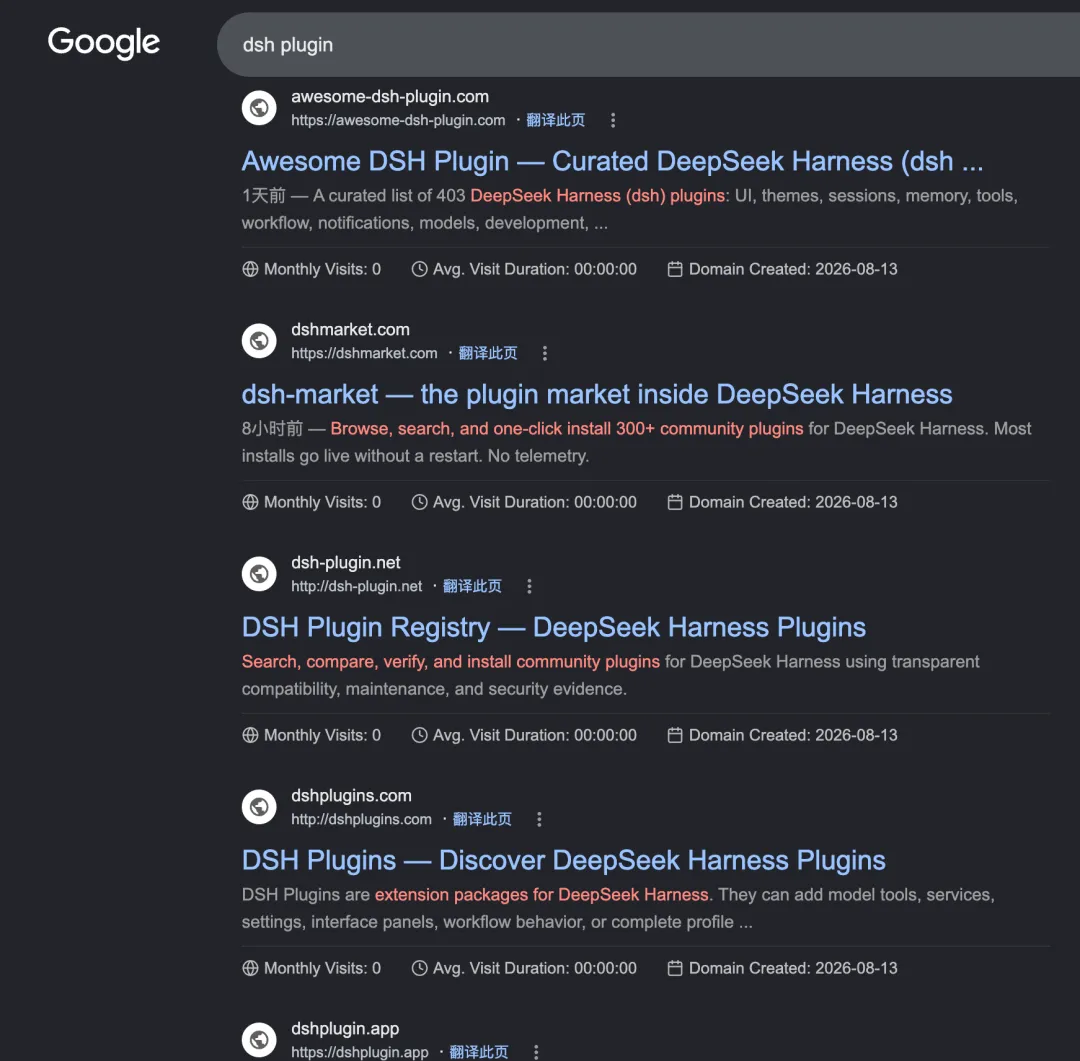Translate the dshplugin.app page via 翻译此页
Screen dimensions: 1080x1061
pos(479,1052)
